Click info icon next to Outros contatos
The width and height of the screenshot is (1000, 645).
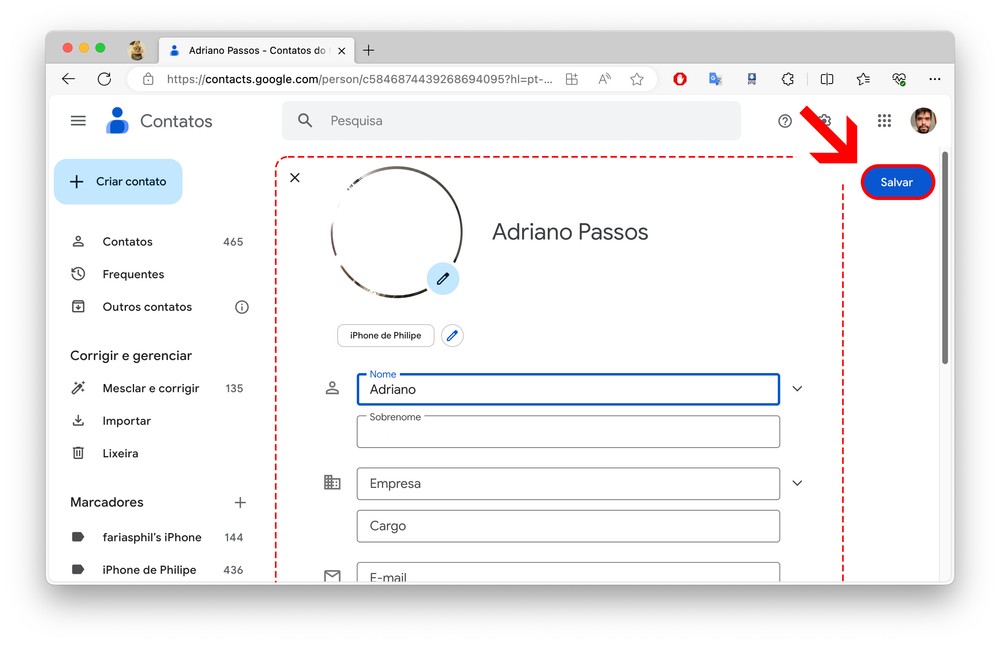coord(241,307)
